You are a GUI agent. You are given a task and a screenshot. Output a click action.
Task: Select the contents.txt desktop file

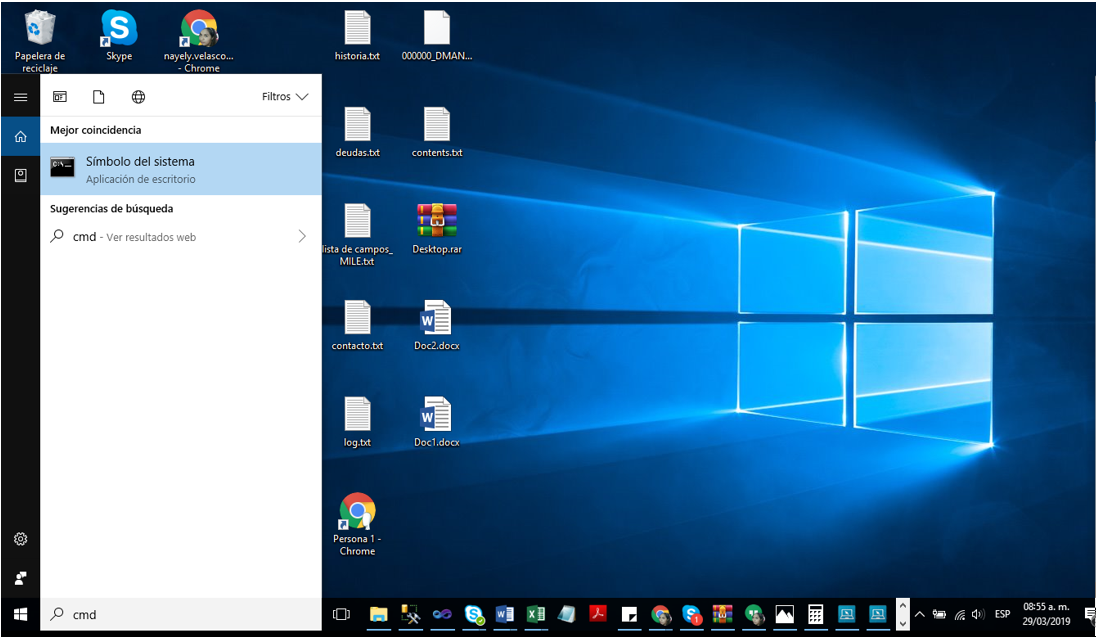click(437, 132)
